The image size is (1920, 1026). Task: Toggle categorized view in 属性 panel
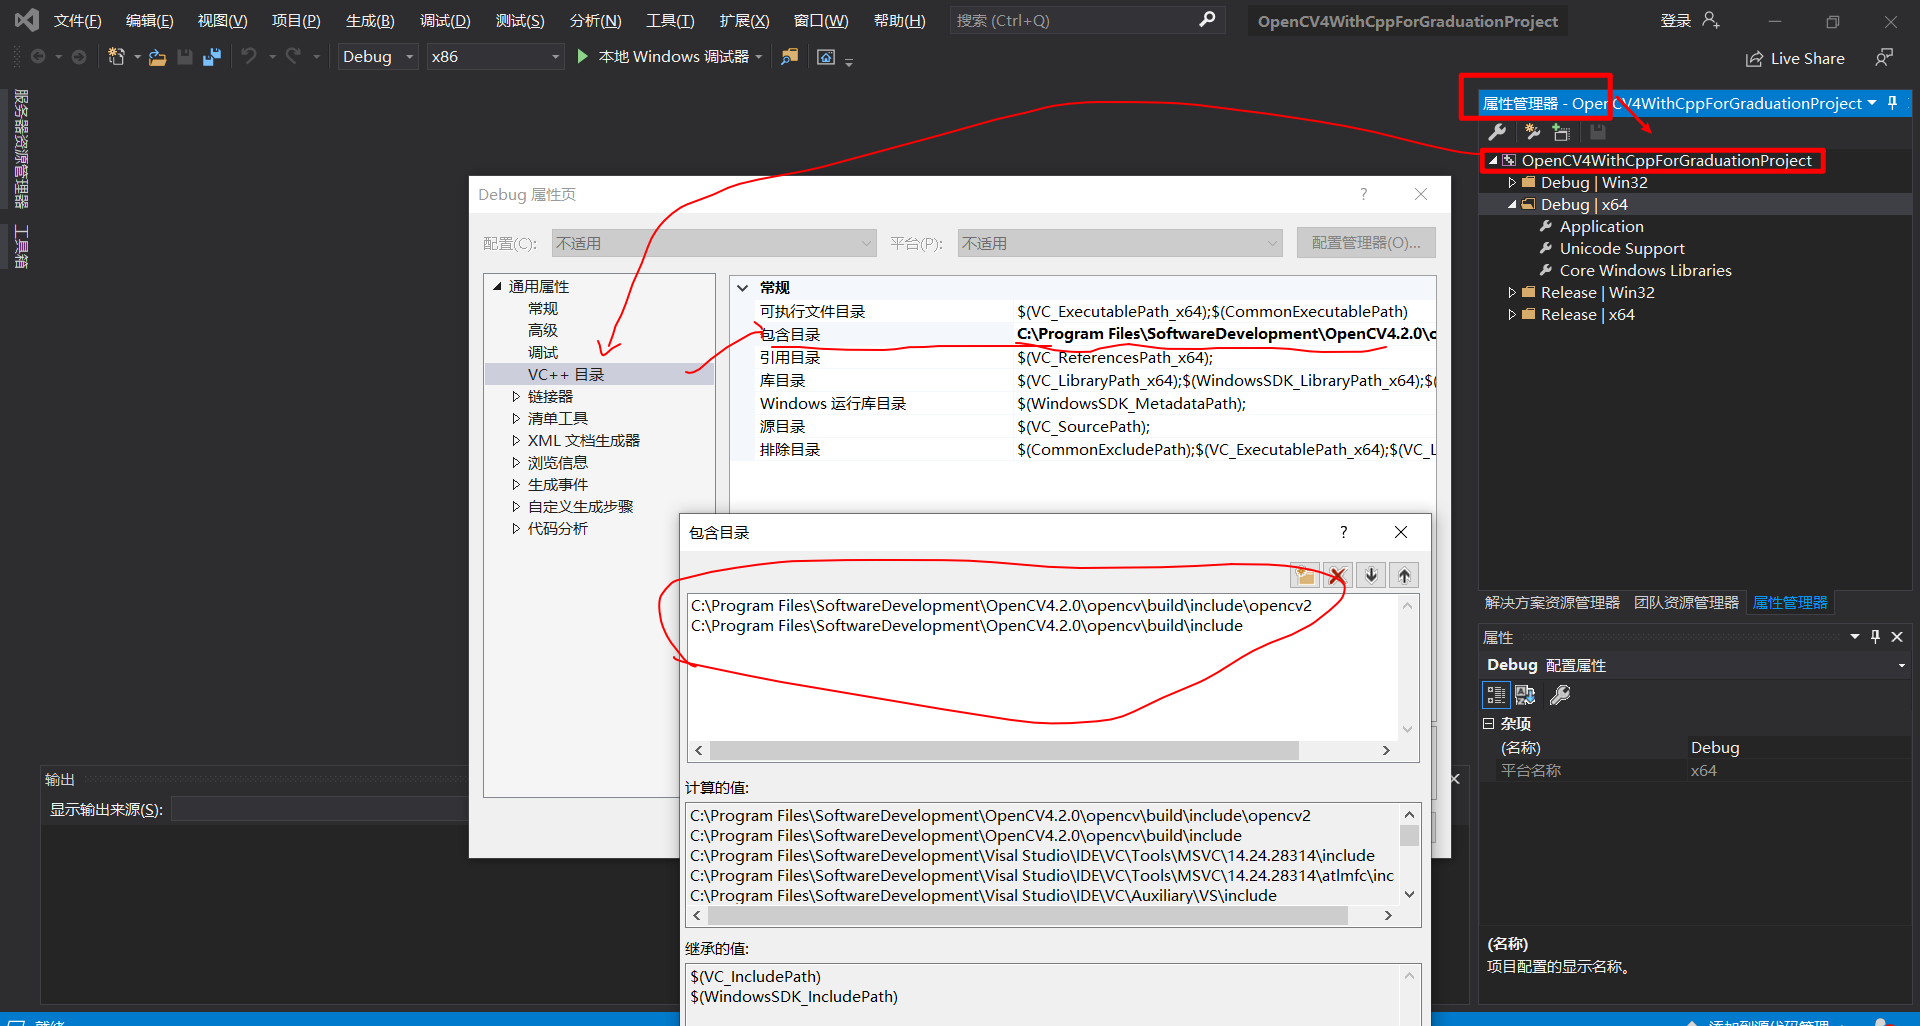1496,694
